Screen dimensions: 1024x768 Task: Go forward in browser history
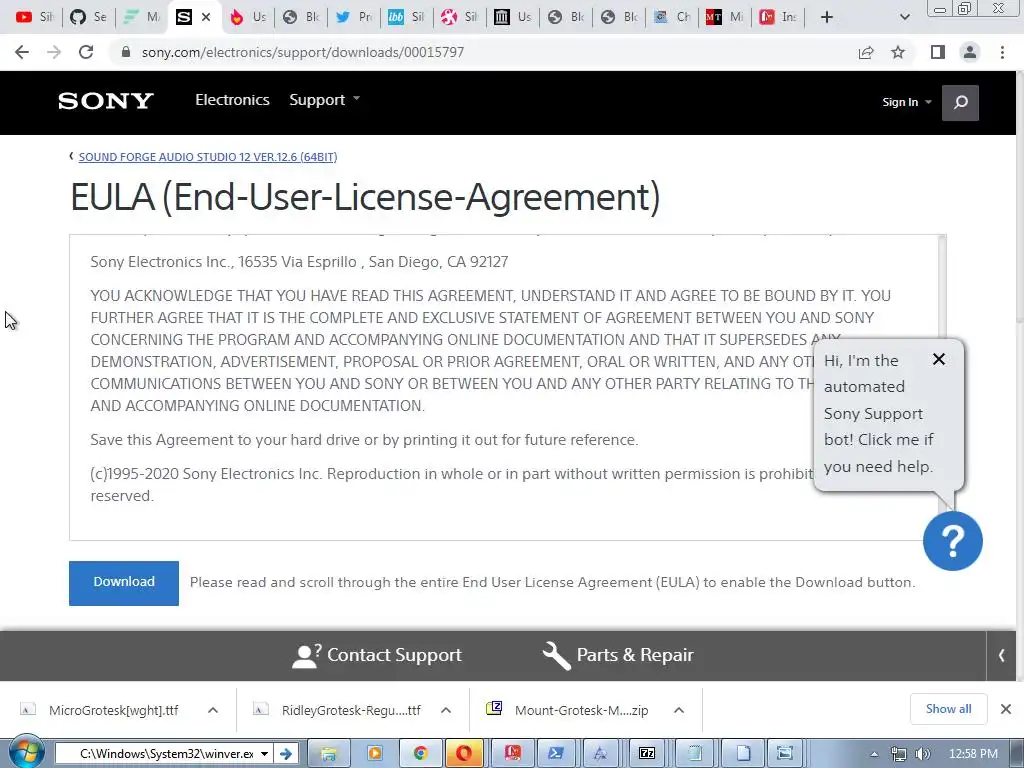[54, 52]
